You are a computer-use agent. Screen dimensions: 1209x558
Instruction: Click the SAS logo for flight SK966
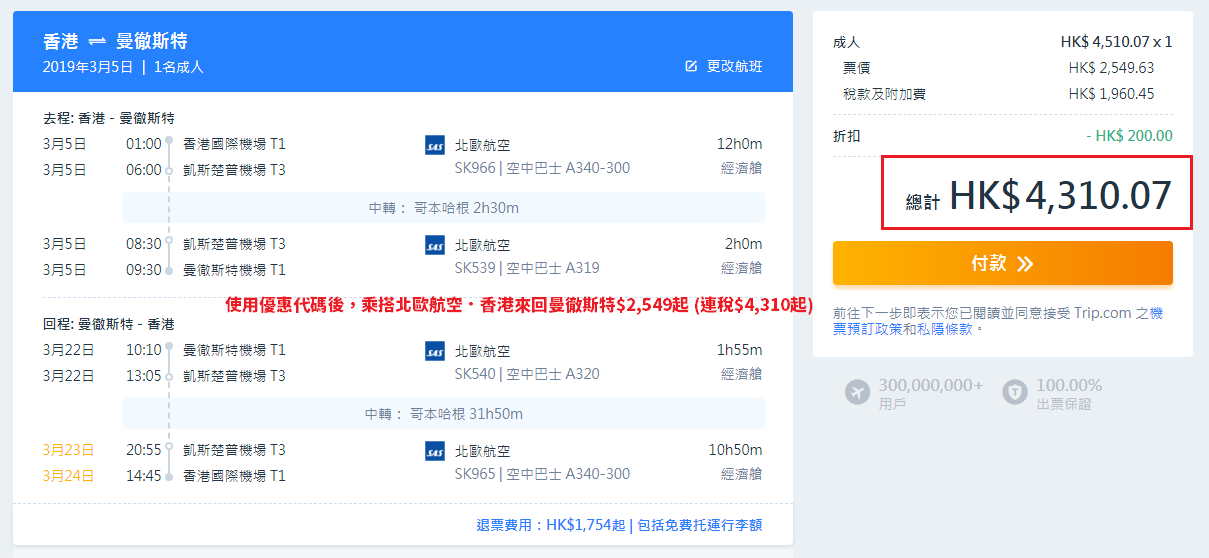[x=435, y=145]
